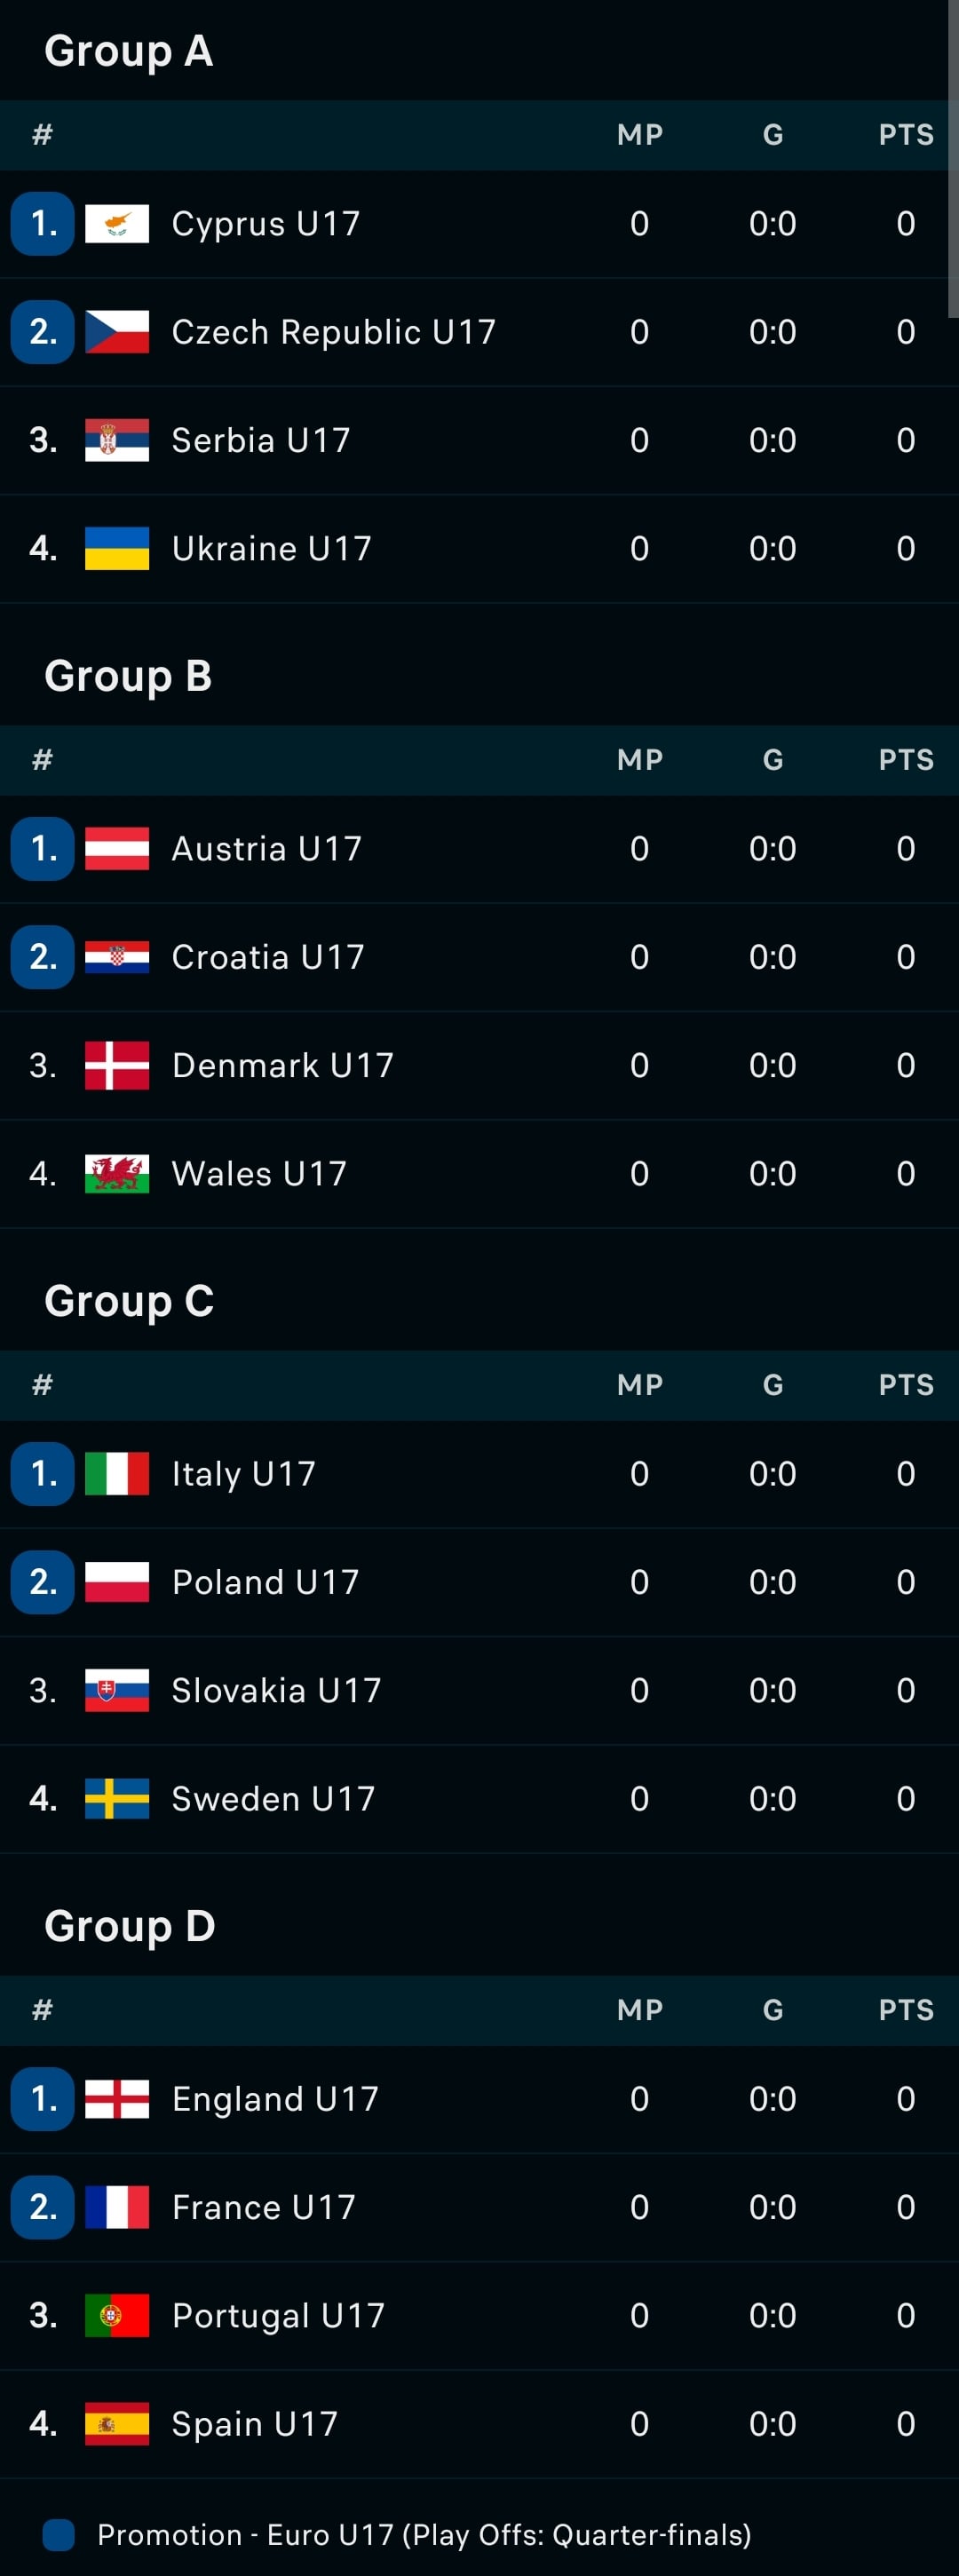Open the Italy U17 team row

479,1474
